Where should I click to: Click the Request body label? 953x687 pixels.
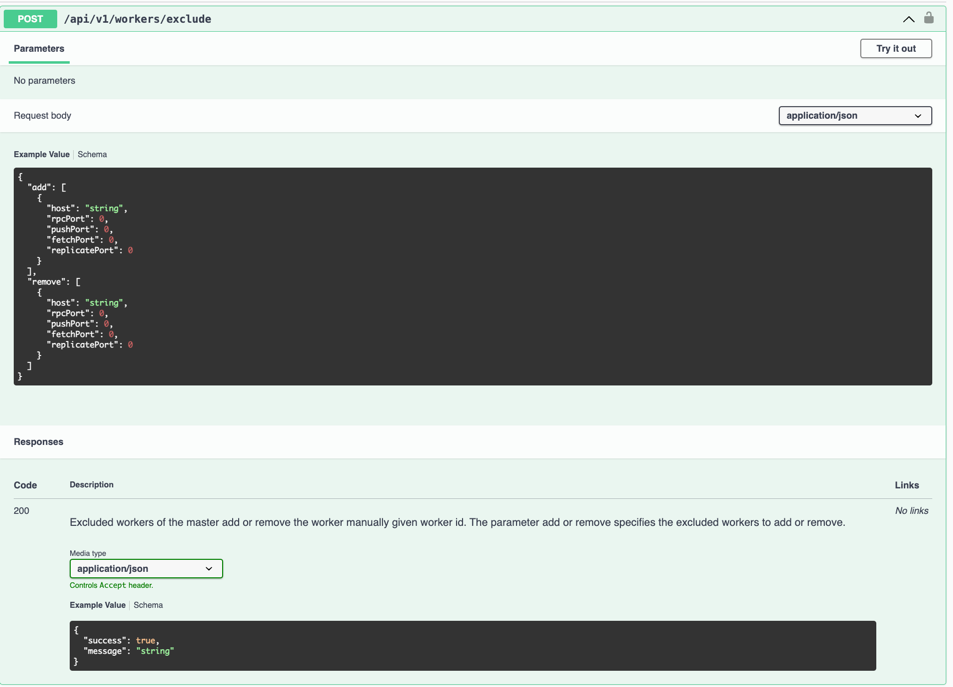point(43,116)
